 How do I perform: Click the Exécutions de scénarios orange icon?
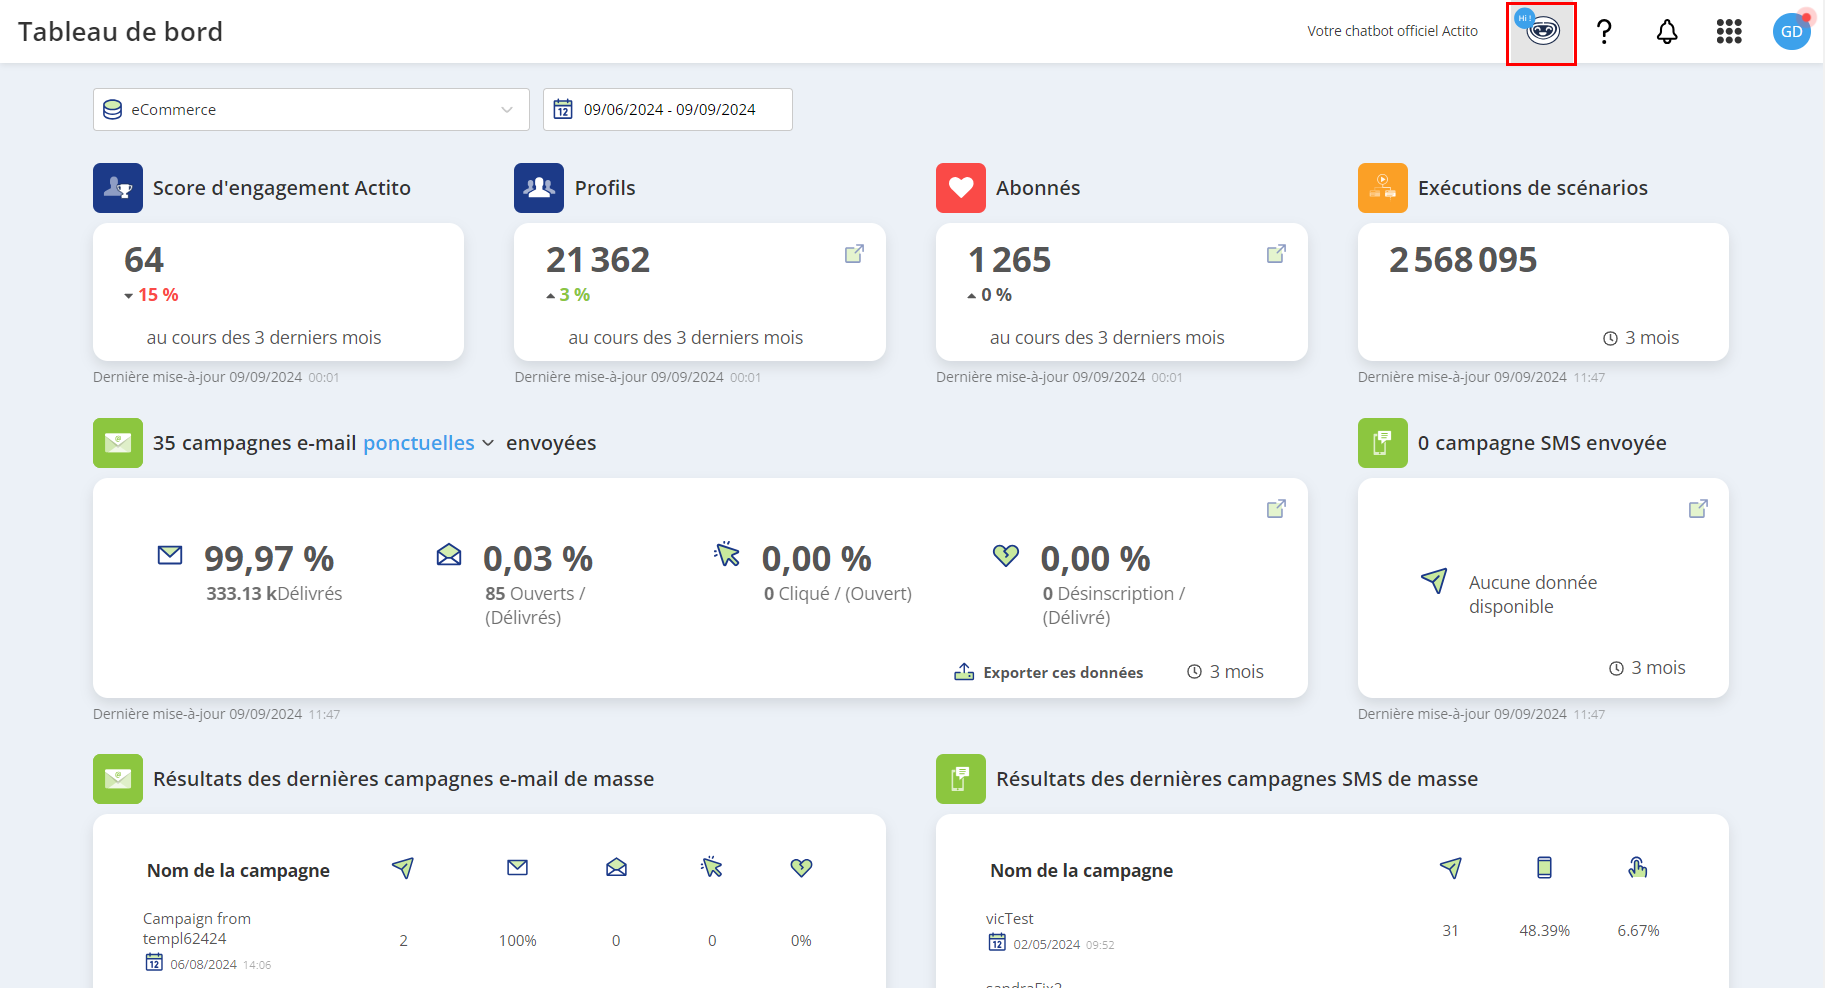(x=1383, y=188)
